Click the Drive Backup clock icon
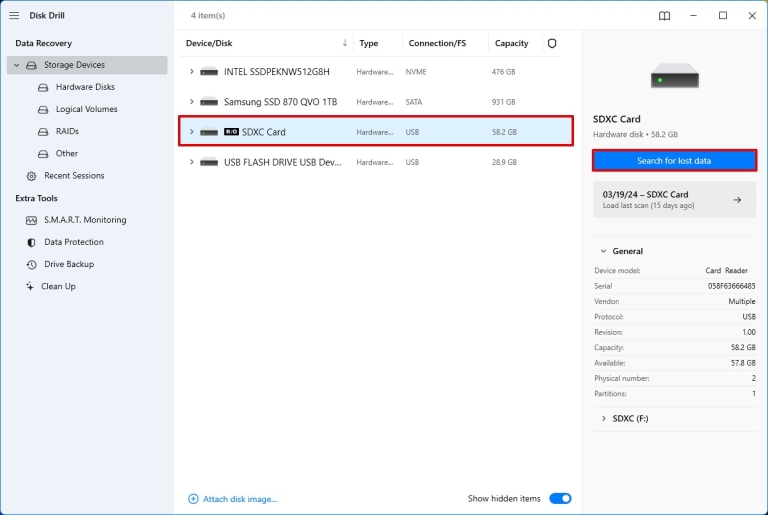The image size is (768, 515). 31,265
